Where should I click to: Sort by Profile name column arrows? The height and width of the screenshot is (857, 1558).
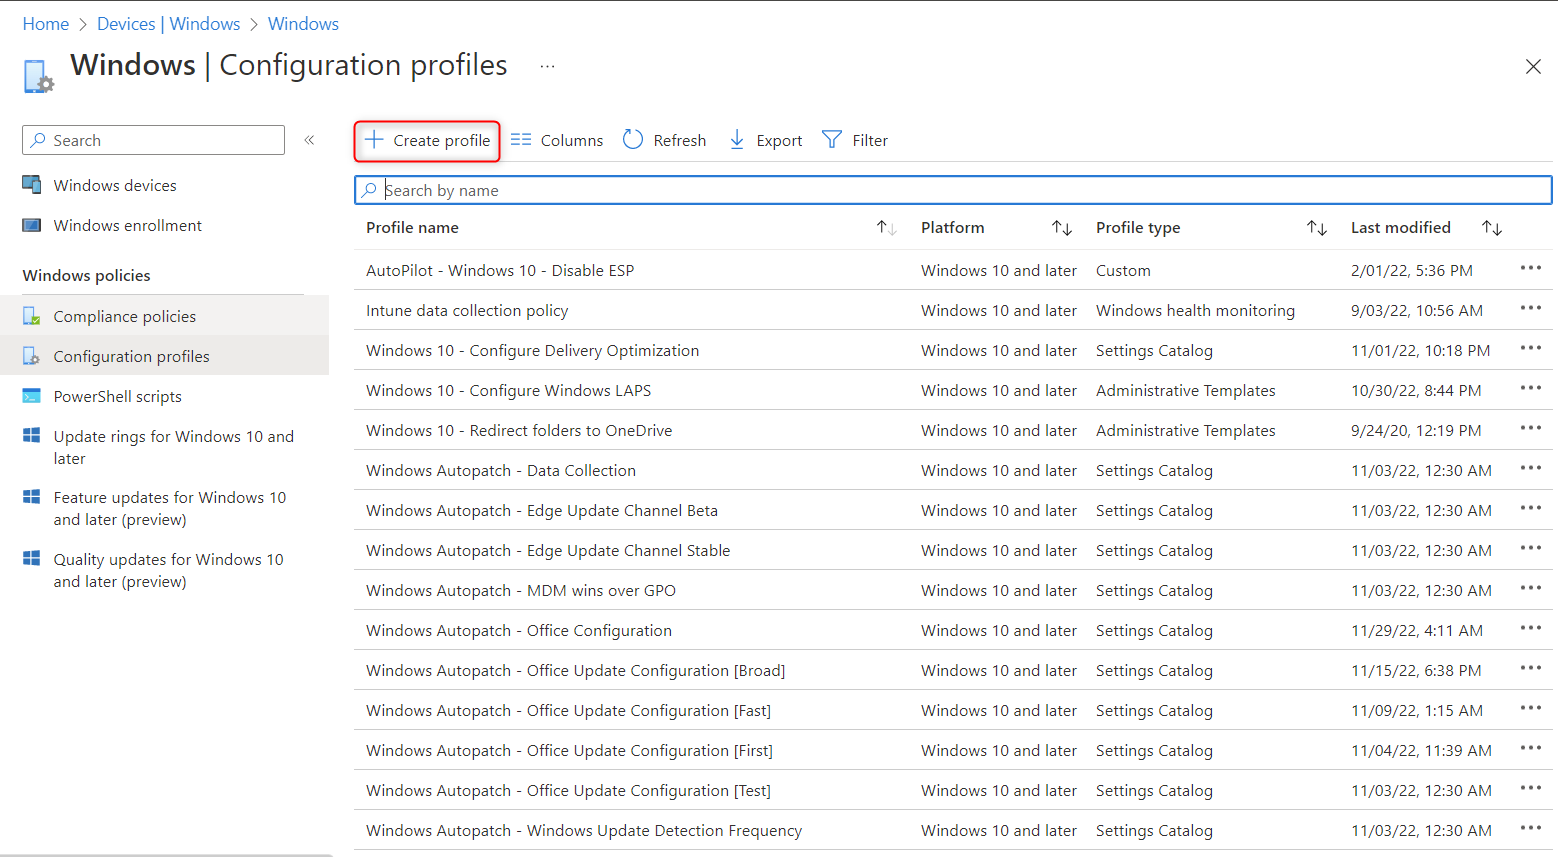(886, 228)
